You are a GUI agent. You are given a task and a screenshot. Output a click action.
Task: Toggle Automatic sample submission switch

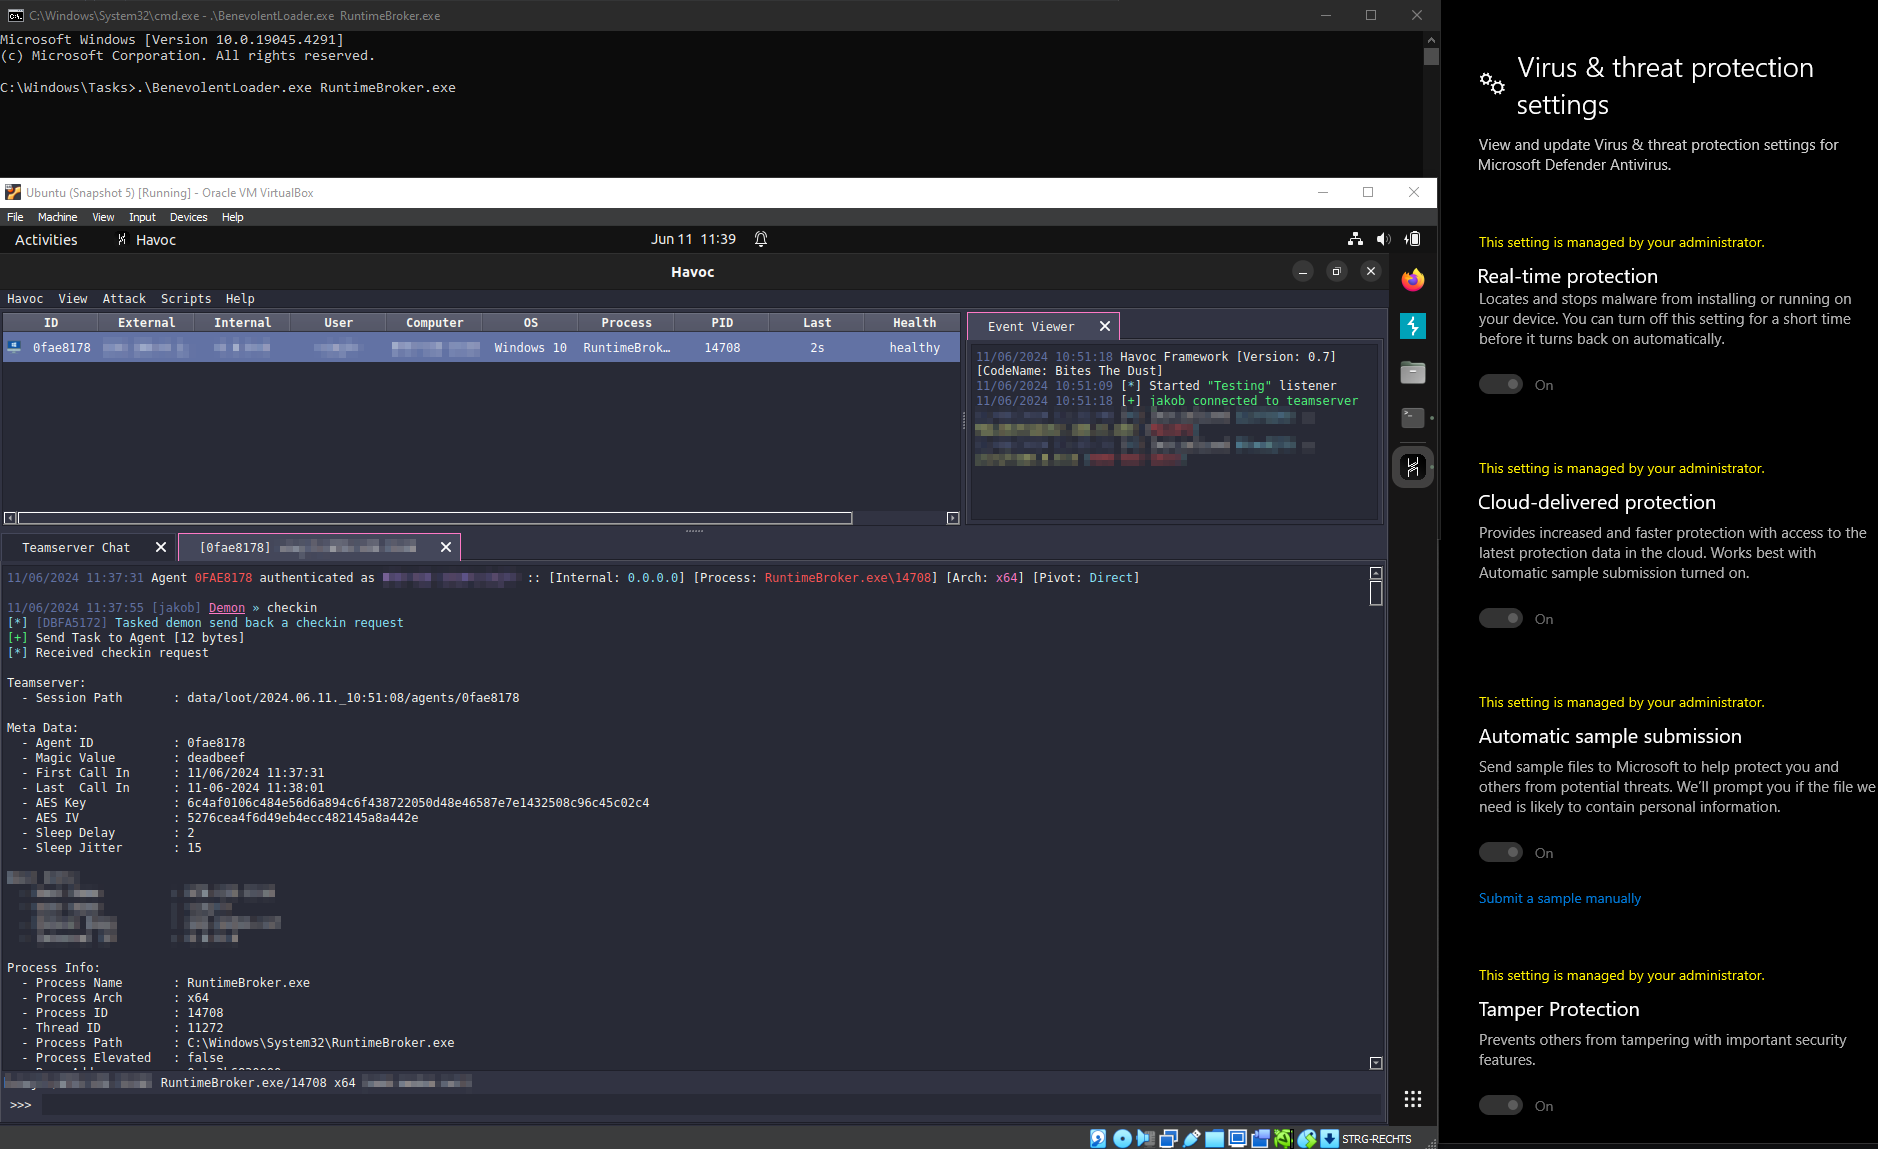coord(1500,853)
